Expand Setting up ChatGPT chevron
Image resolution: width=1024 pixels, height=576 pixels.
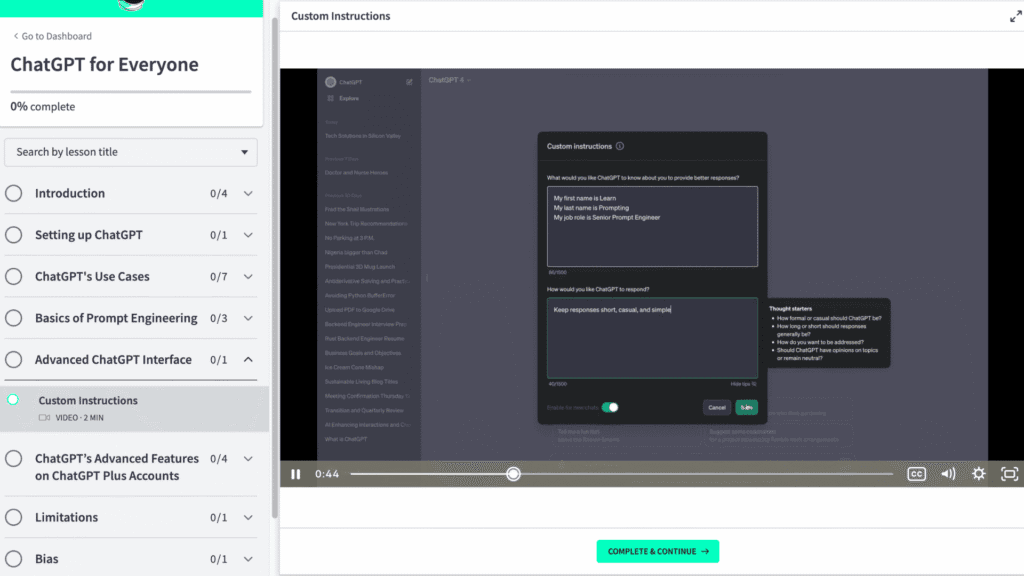(x=248, y=235)
